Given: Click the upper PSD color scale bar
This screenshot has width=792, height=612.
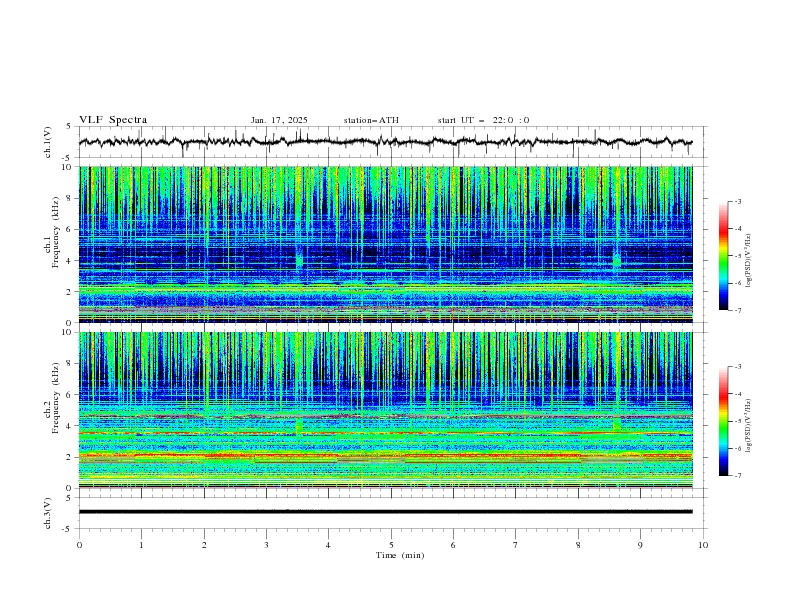Looking at the screenshot, I should point(723,256).
